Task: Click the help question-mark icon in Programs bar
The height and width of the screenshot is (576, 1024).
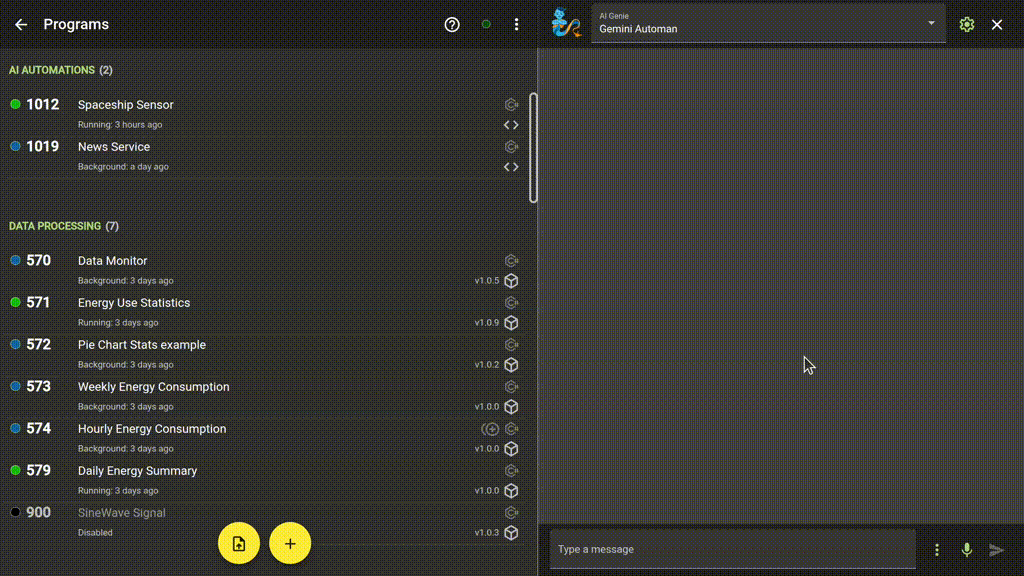Action: tap(451, 24)
